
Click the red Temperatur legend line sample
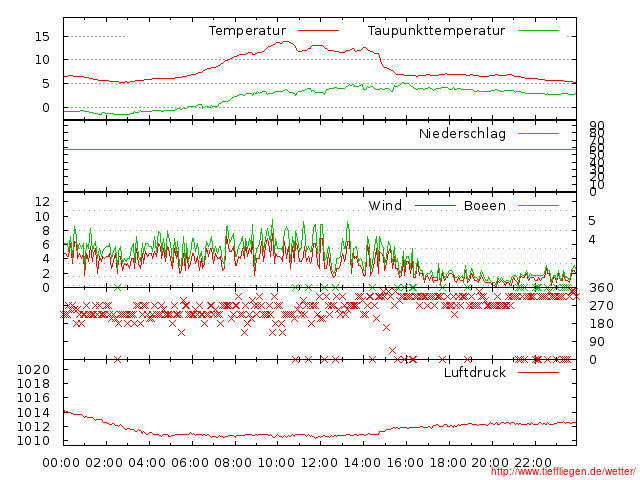pyautogui.click(x=318, y=31)
